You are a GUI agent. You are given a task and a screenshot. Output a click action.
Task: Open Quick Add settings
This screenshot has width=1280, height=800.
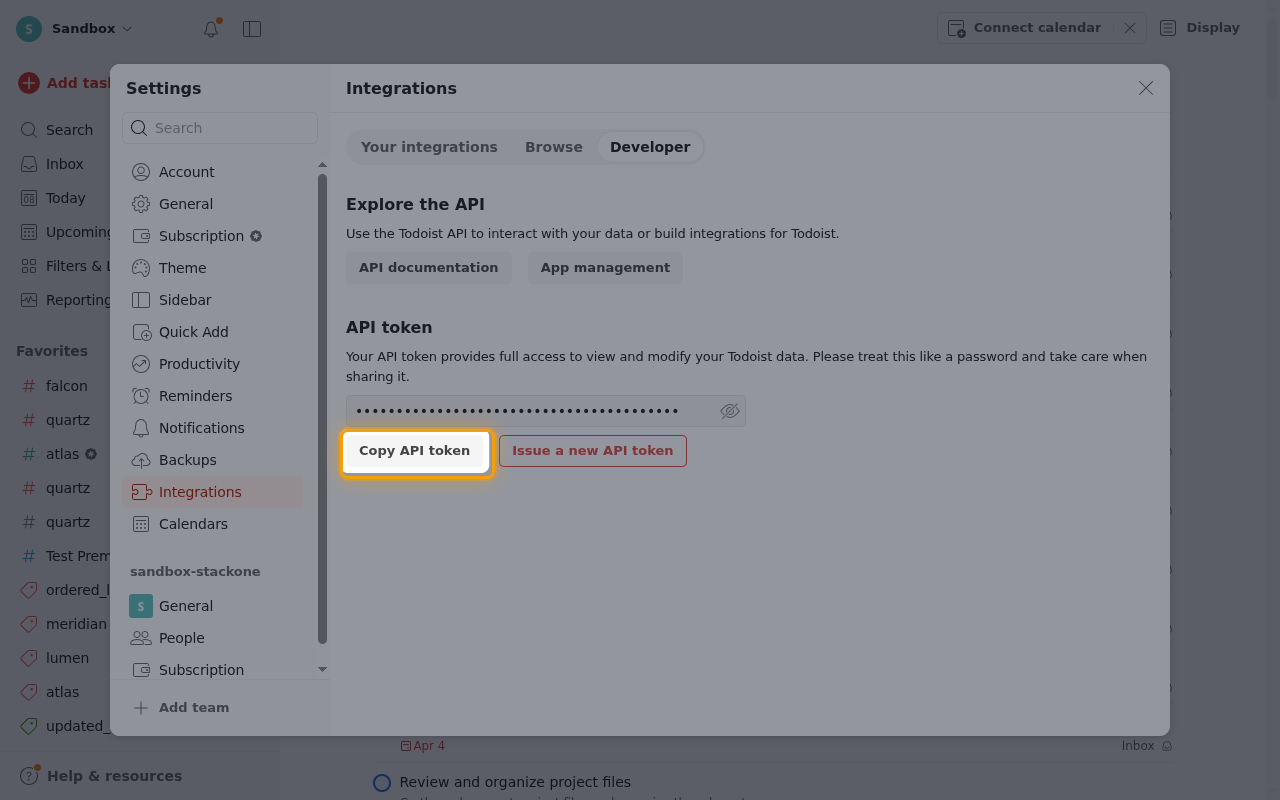[213, 332]
